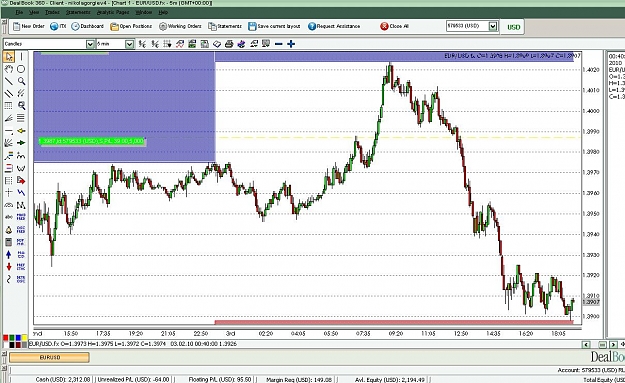Open the Trades menu
The height and width of the screenshot is (383, 625).
pyautogui.click(x=52, y=12)
